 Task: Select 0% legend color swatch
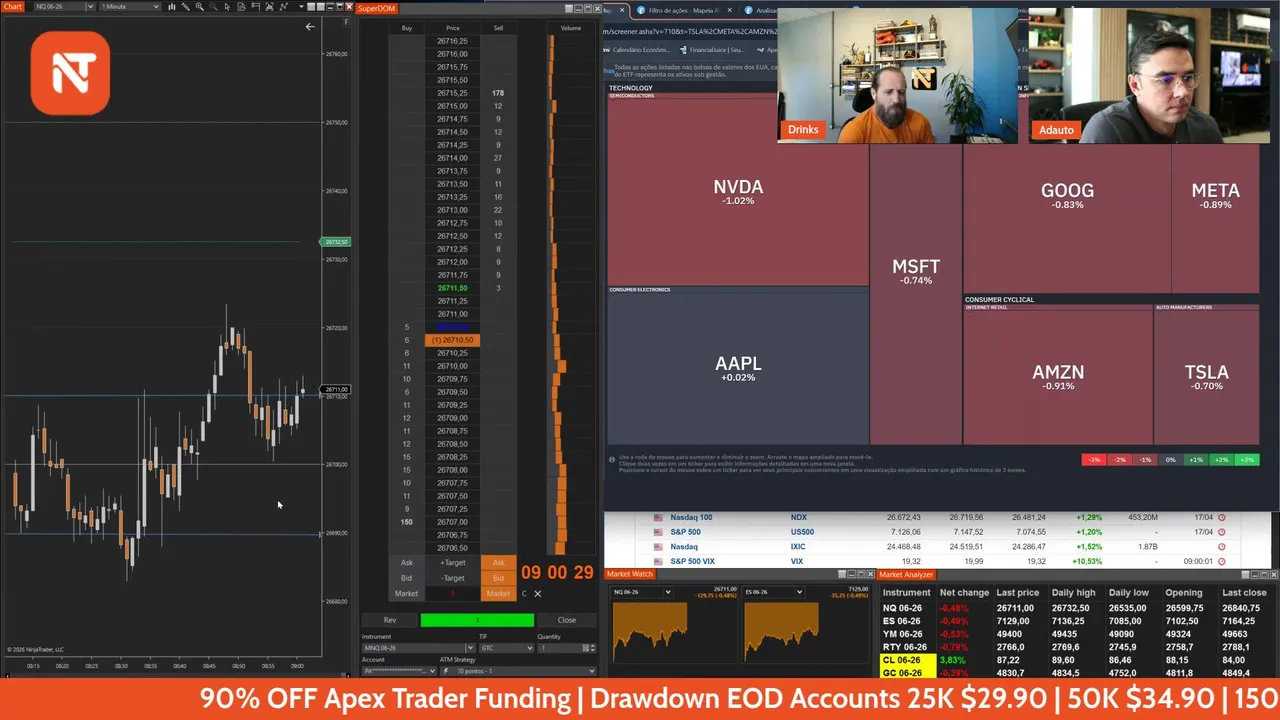(x=1171, y=460)
